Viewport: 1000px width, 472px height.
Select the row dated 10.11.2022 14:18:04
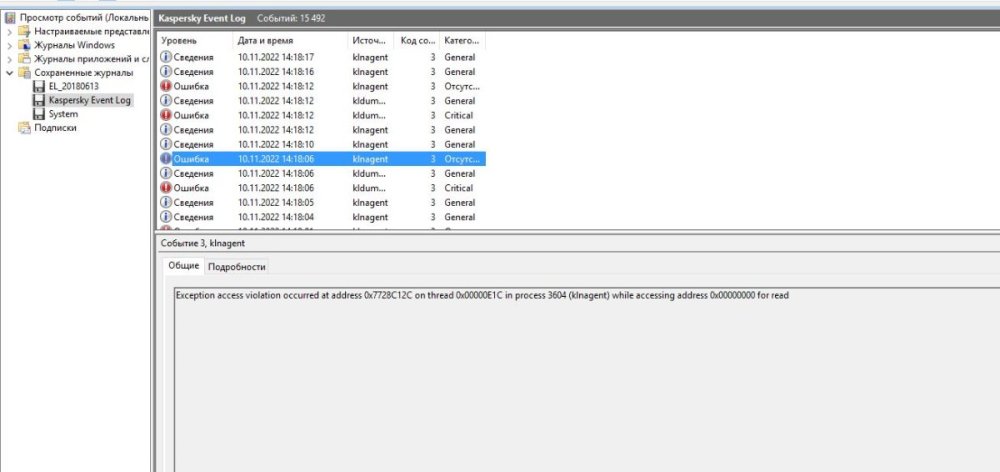click(x=321, y=218)
